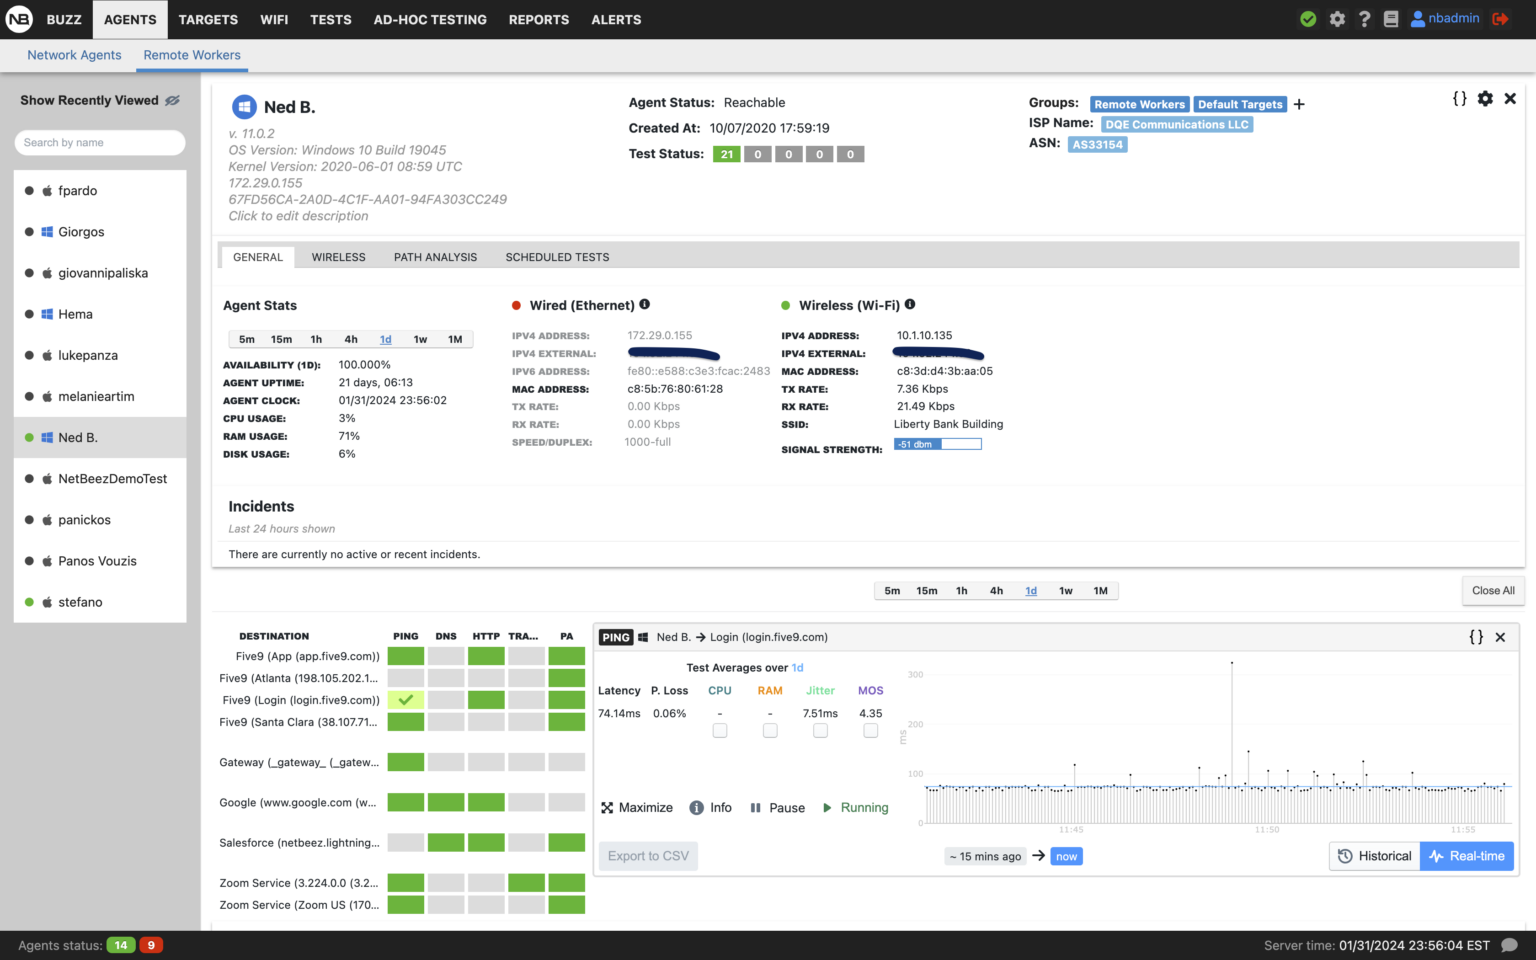The width and height of the screenshot is (1536, 960).
Task: Enable the Jitter checkbox under Test Averages
Action: (820, 730)
